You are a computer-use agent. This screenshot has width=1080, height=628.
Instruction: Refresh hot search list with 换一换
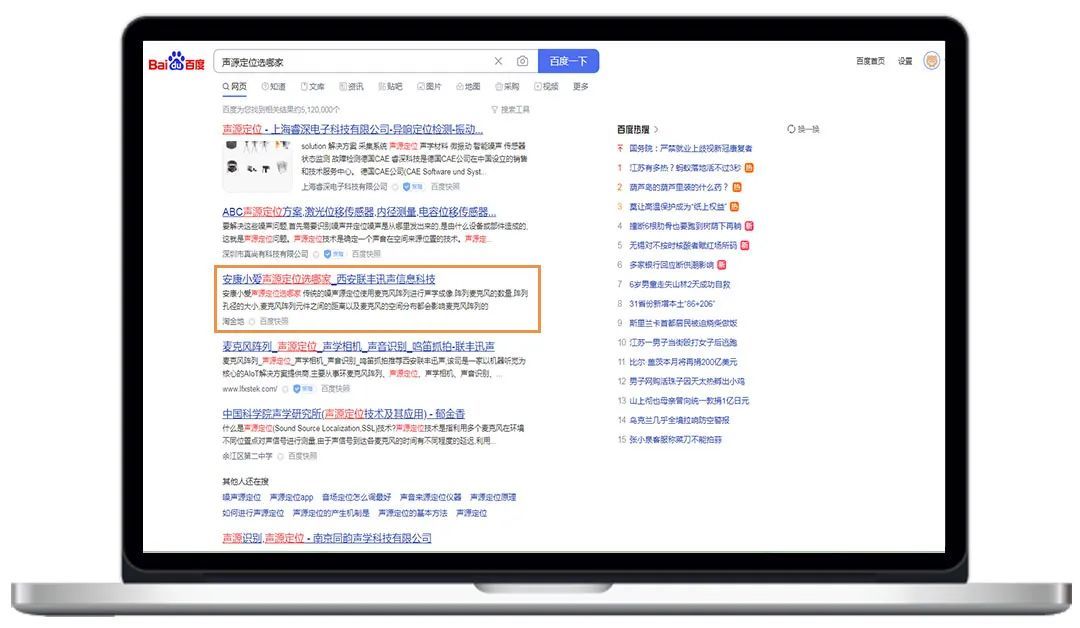click(x=803, y=129)
